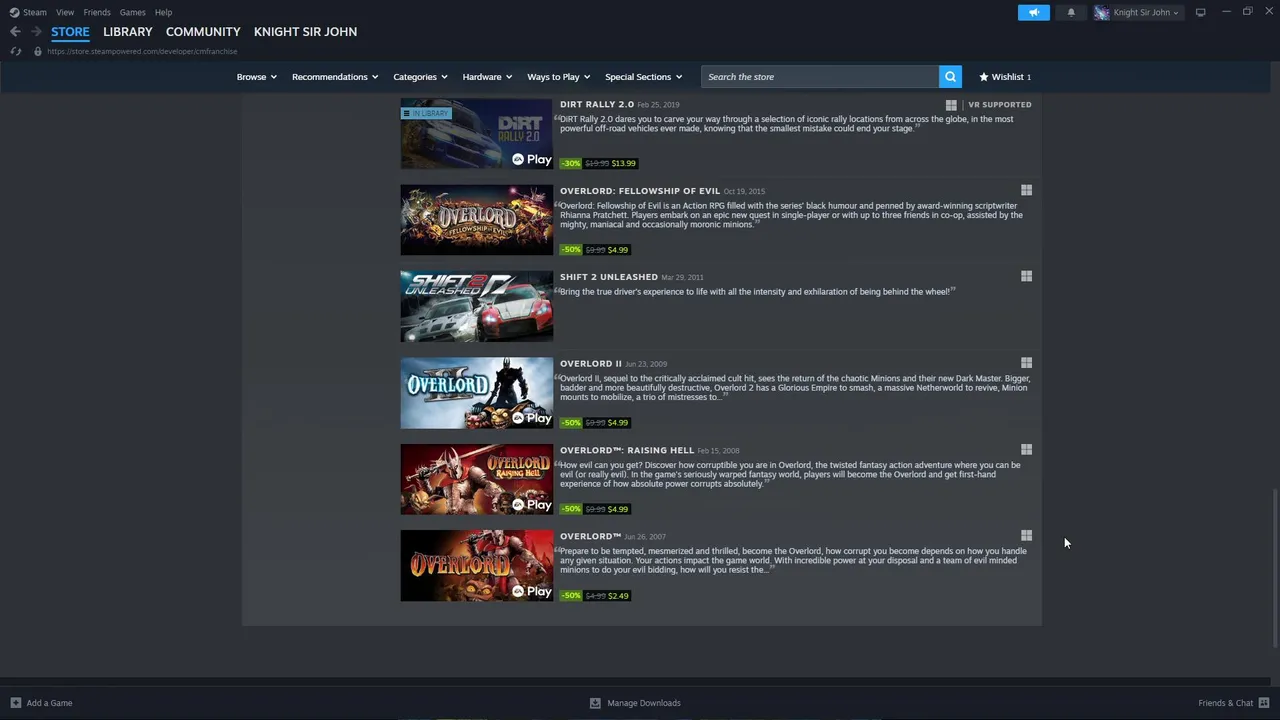Switch to the COMMUNITY tab
This screenshot has width=1280, height=720.
(x=203, y=32)
